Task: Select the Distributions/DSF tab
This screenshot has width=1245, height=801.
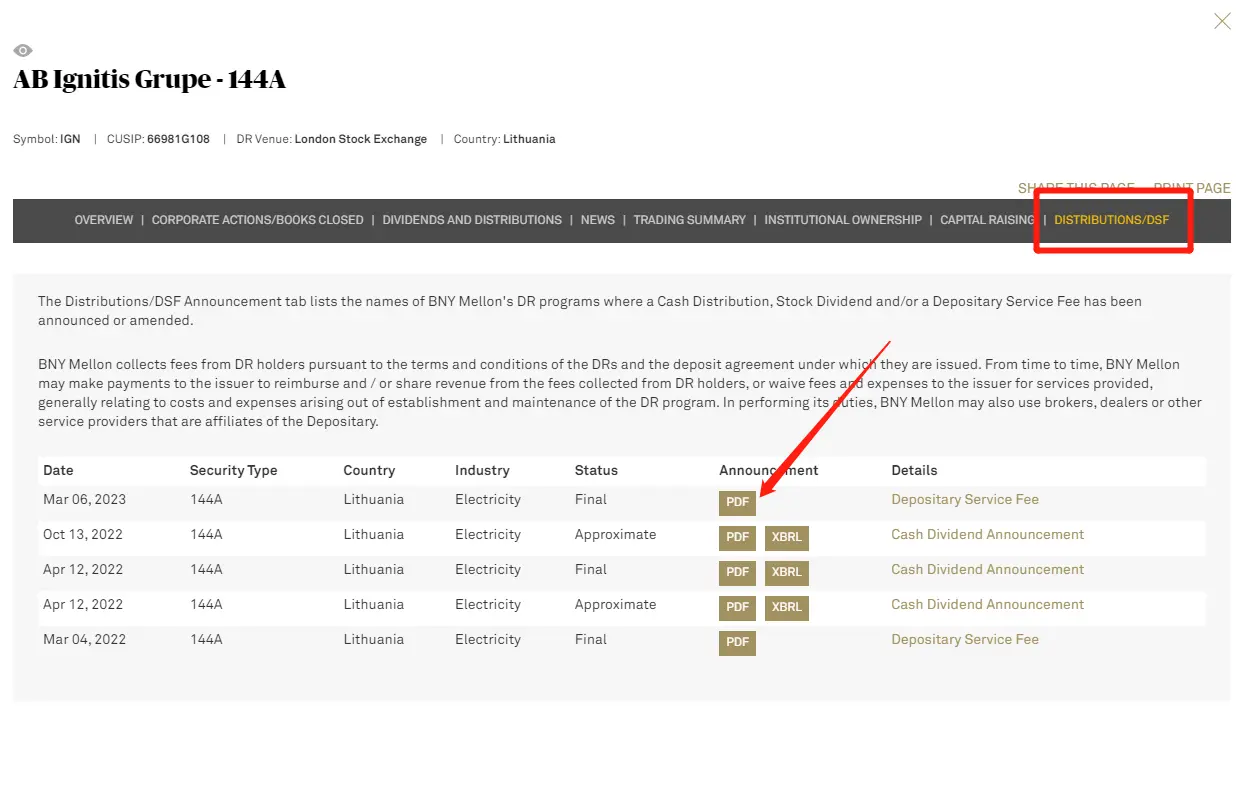Action: coord(1111,220)
